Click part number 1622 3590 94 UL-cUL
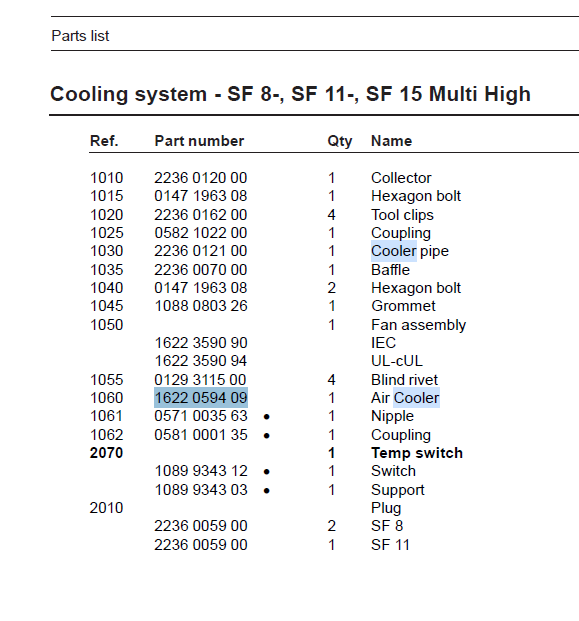Image resolution: width=579 pixels, height=621 pixels. tap(201, 361)
